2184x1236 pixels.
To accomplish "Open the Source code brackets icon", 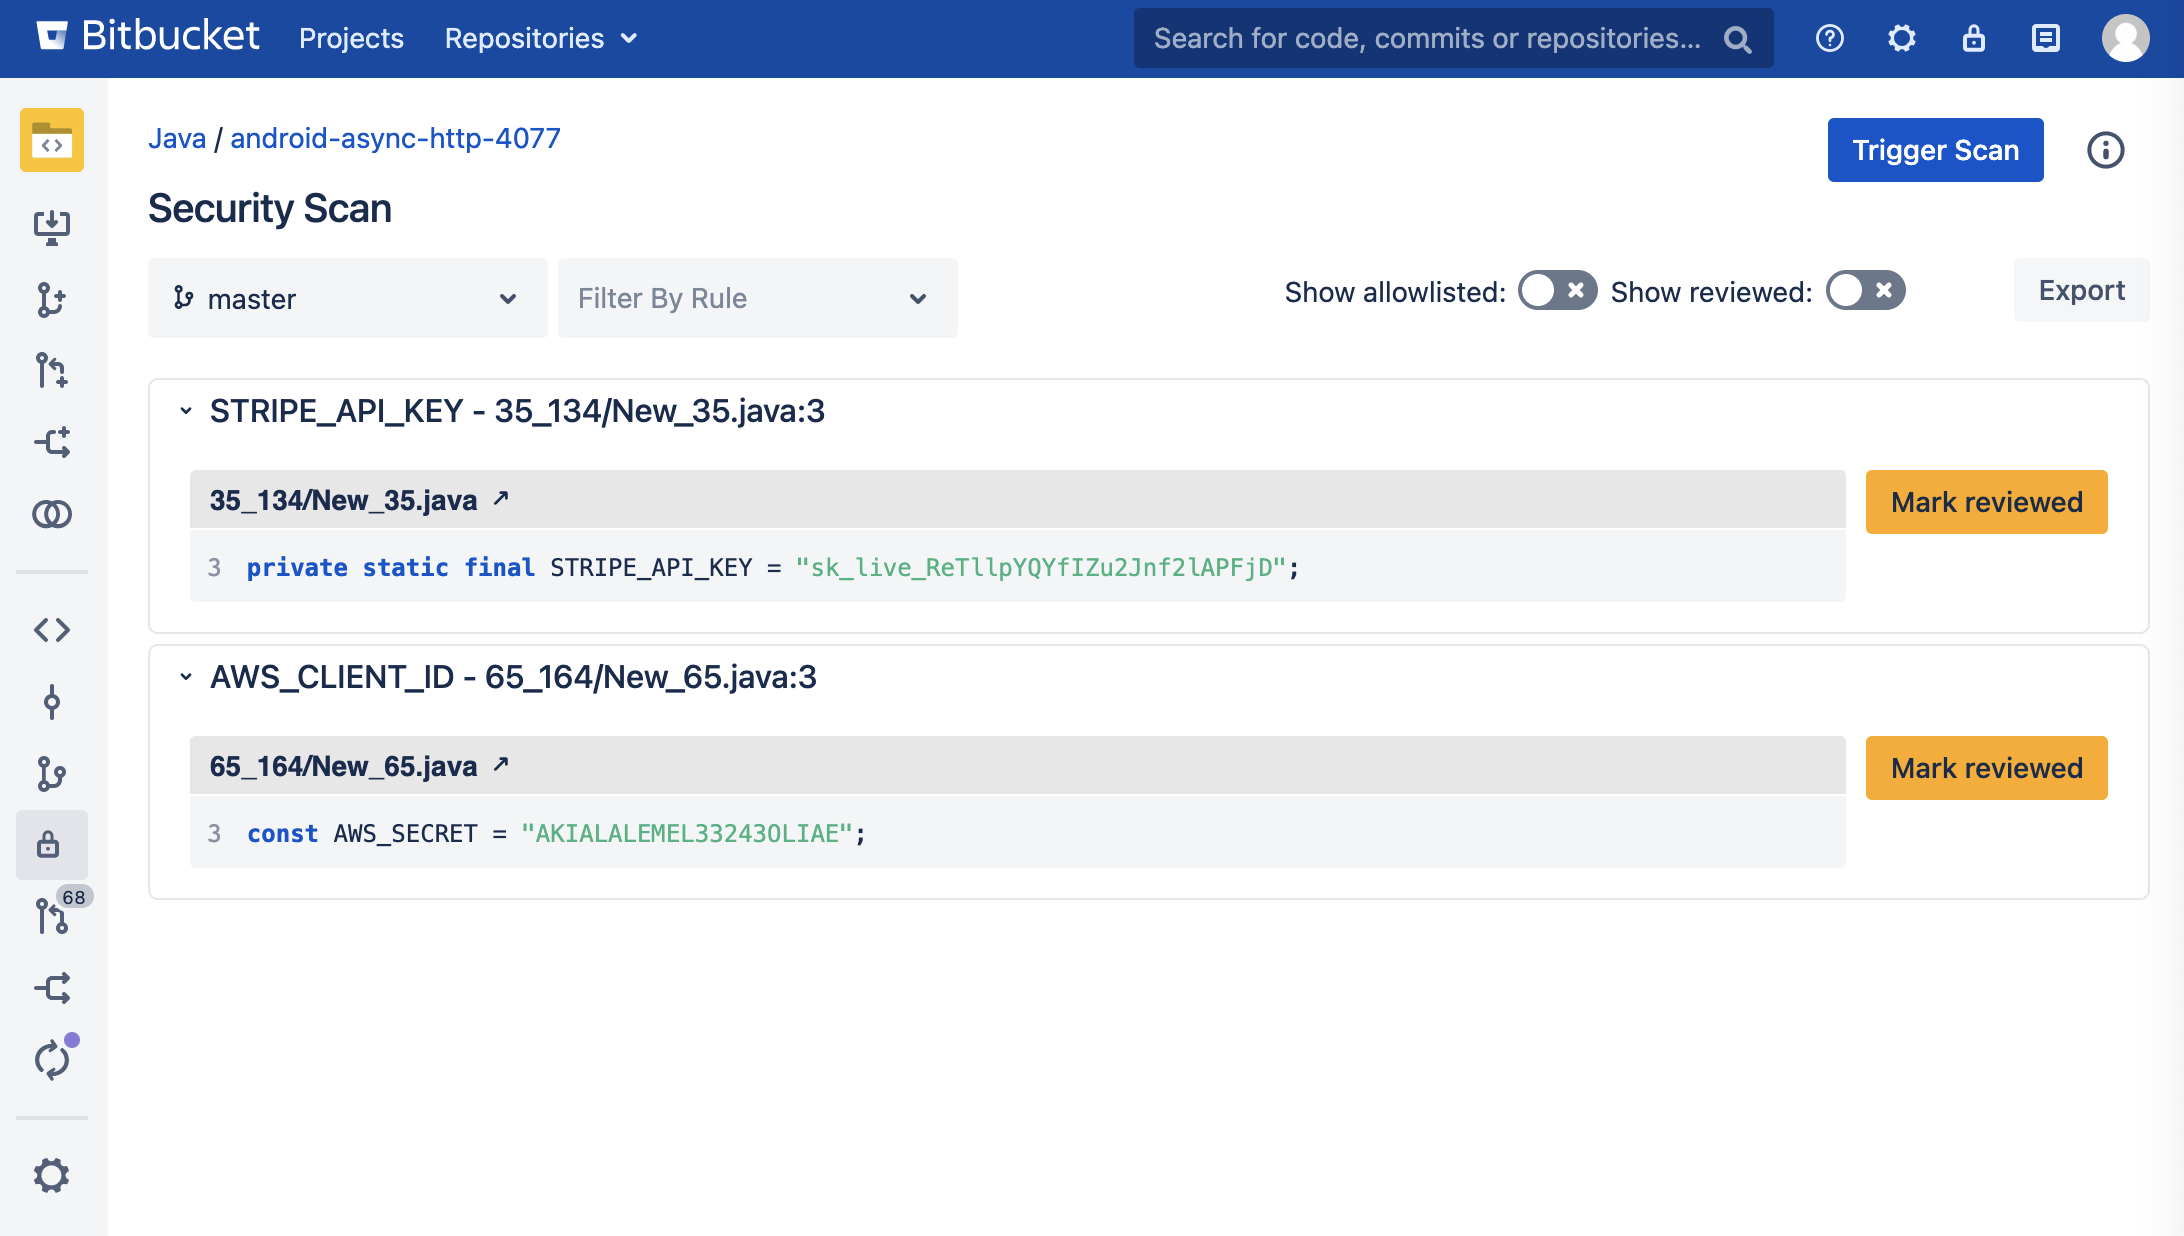I will click(x=51, y=630).
